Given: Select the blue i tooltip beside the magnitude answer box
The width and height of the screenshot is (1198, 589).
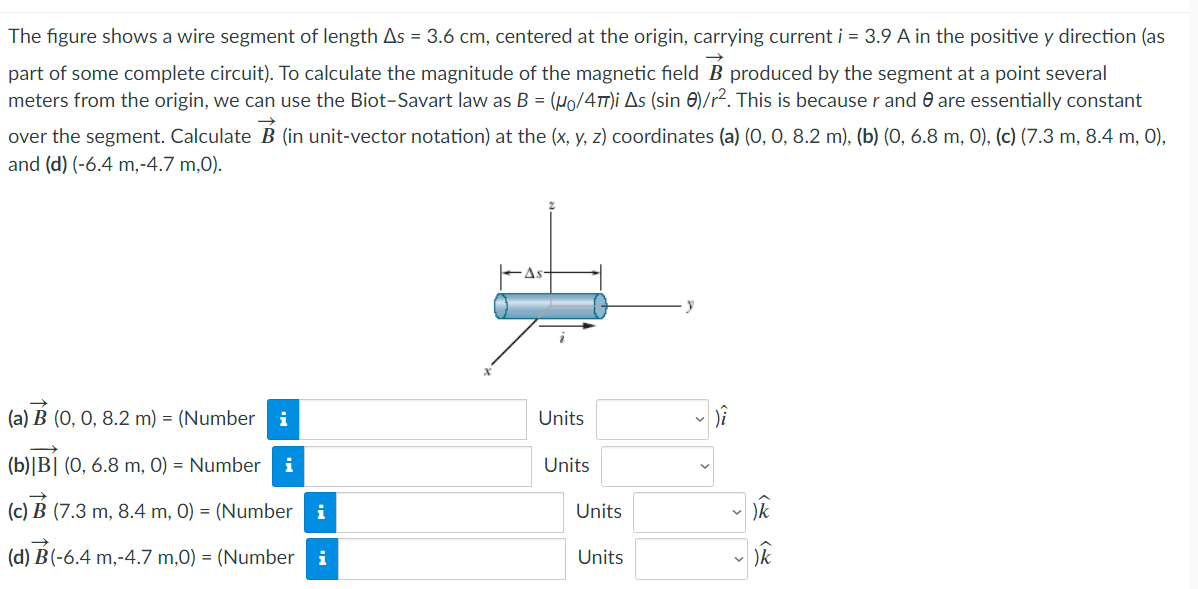Looking at the screenshot, I should pyautogui.click(x=289, y=465).
